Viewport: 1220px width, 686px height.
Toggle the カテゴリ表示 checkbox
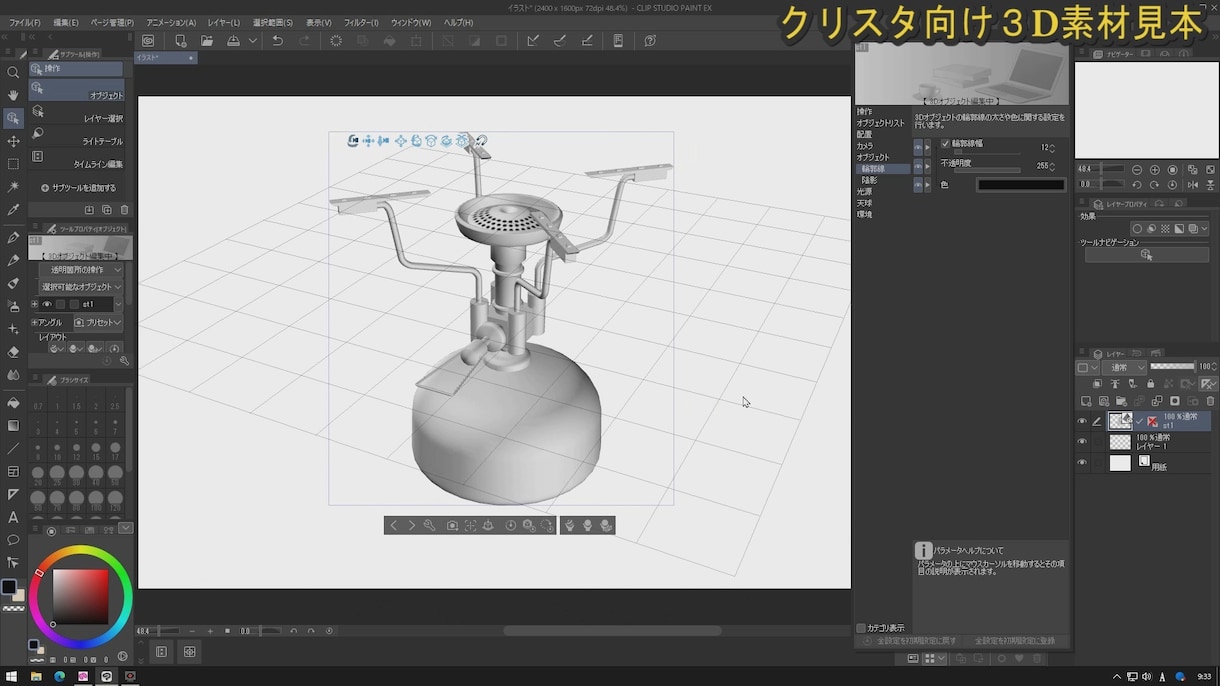(861, 628)
